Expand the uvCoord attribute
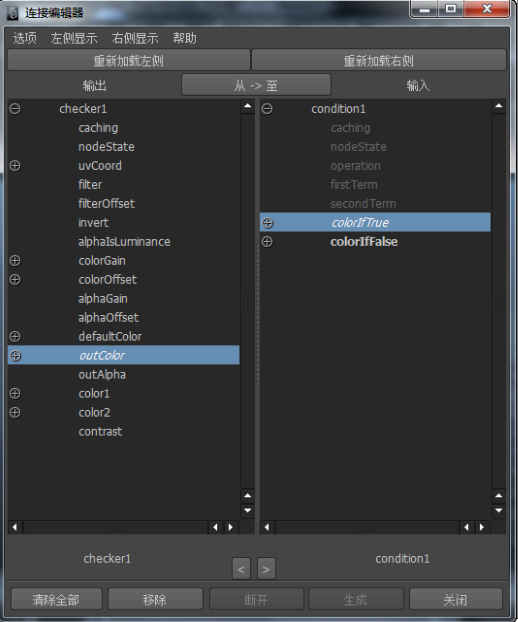Screen dimensions: 518x622 click(15, 166)
